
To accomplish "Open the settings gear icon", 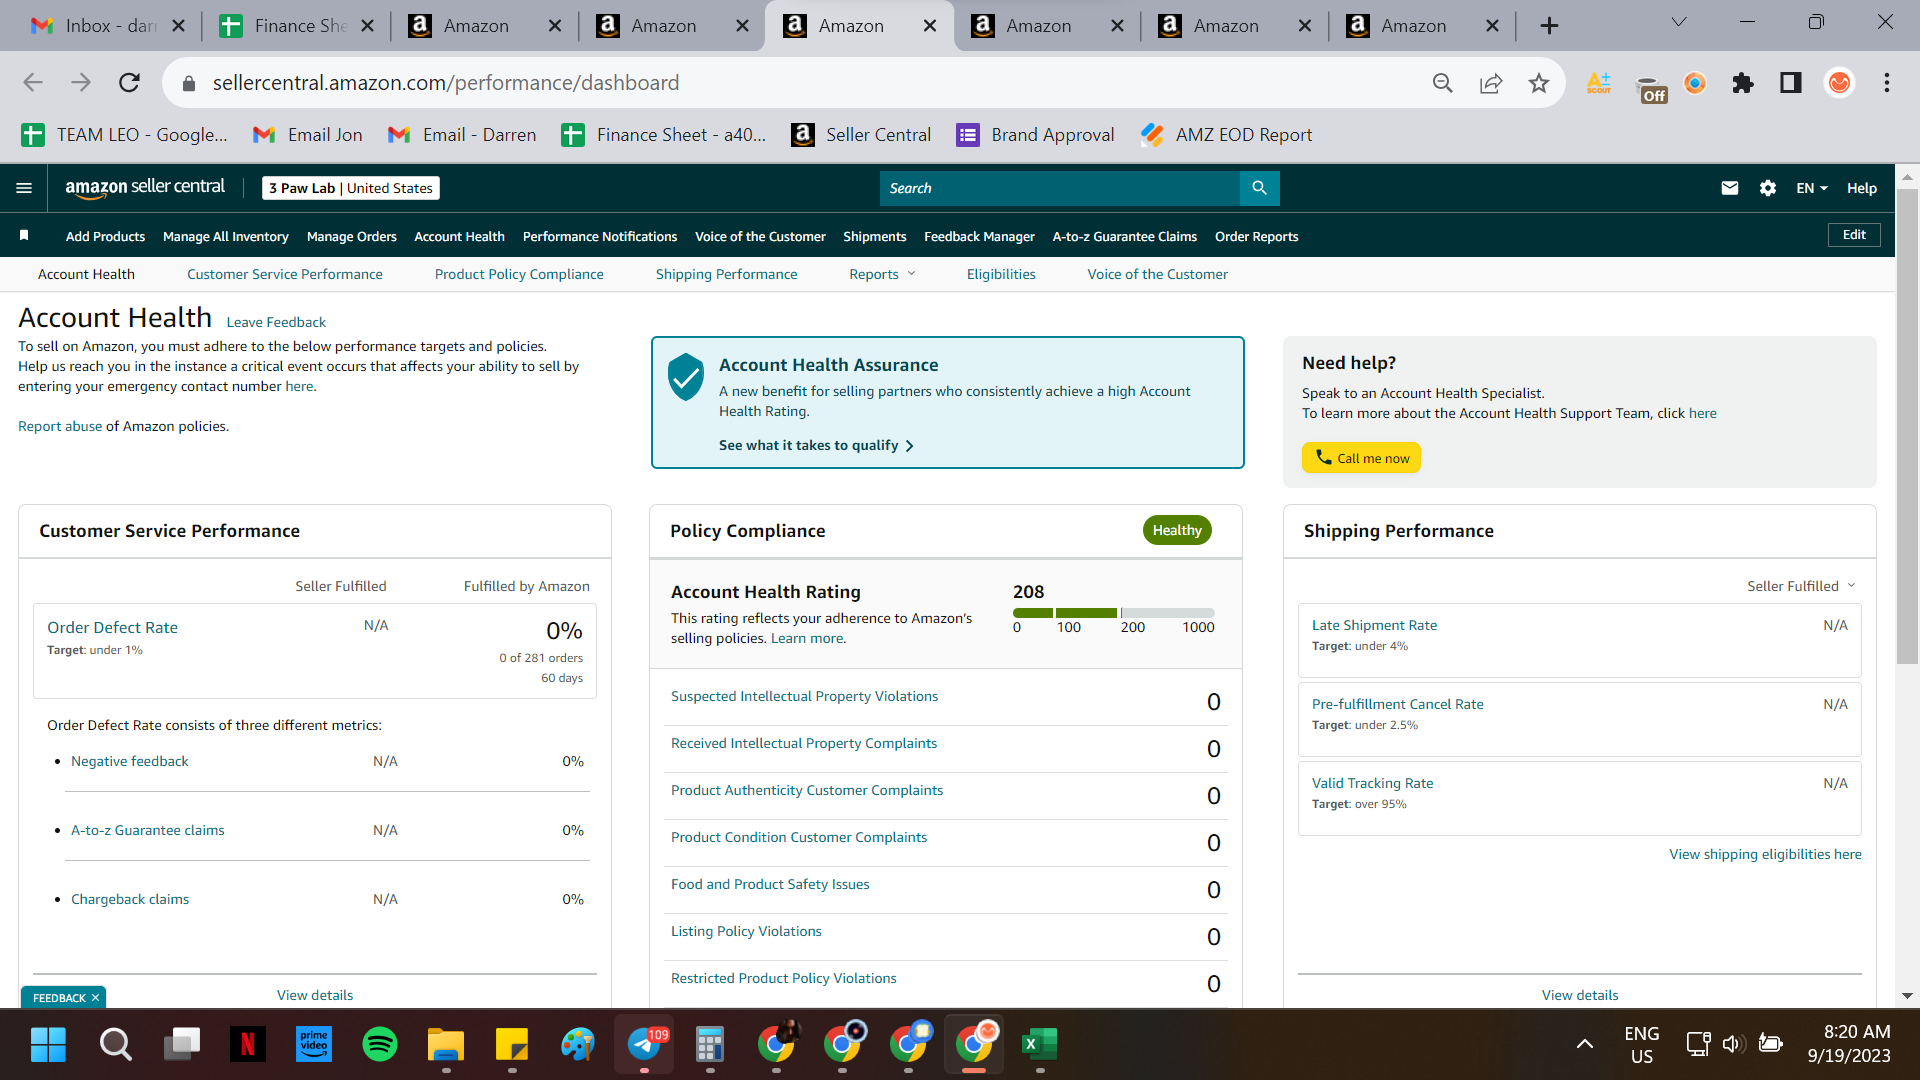I will coord(1767,188).
